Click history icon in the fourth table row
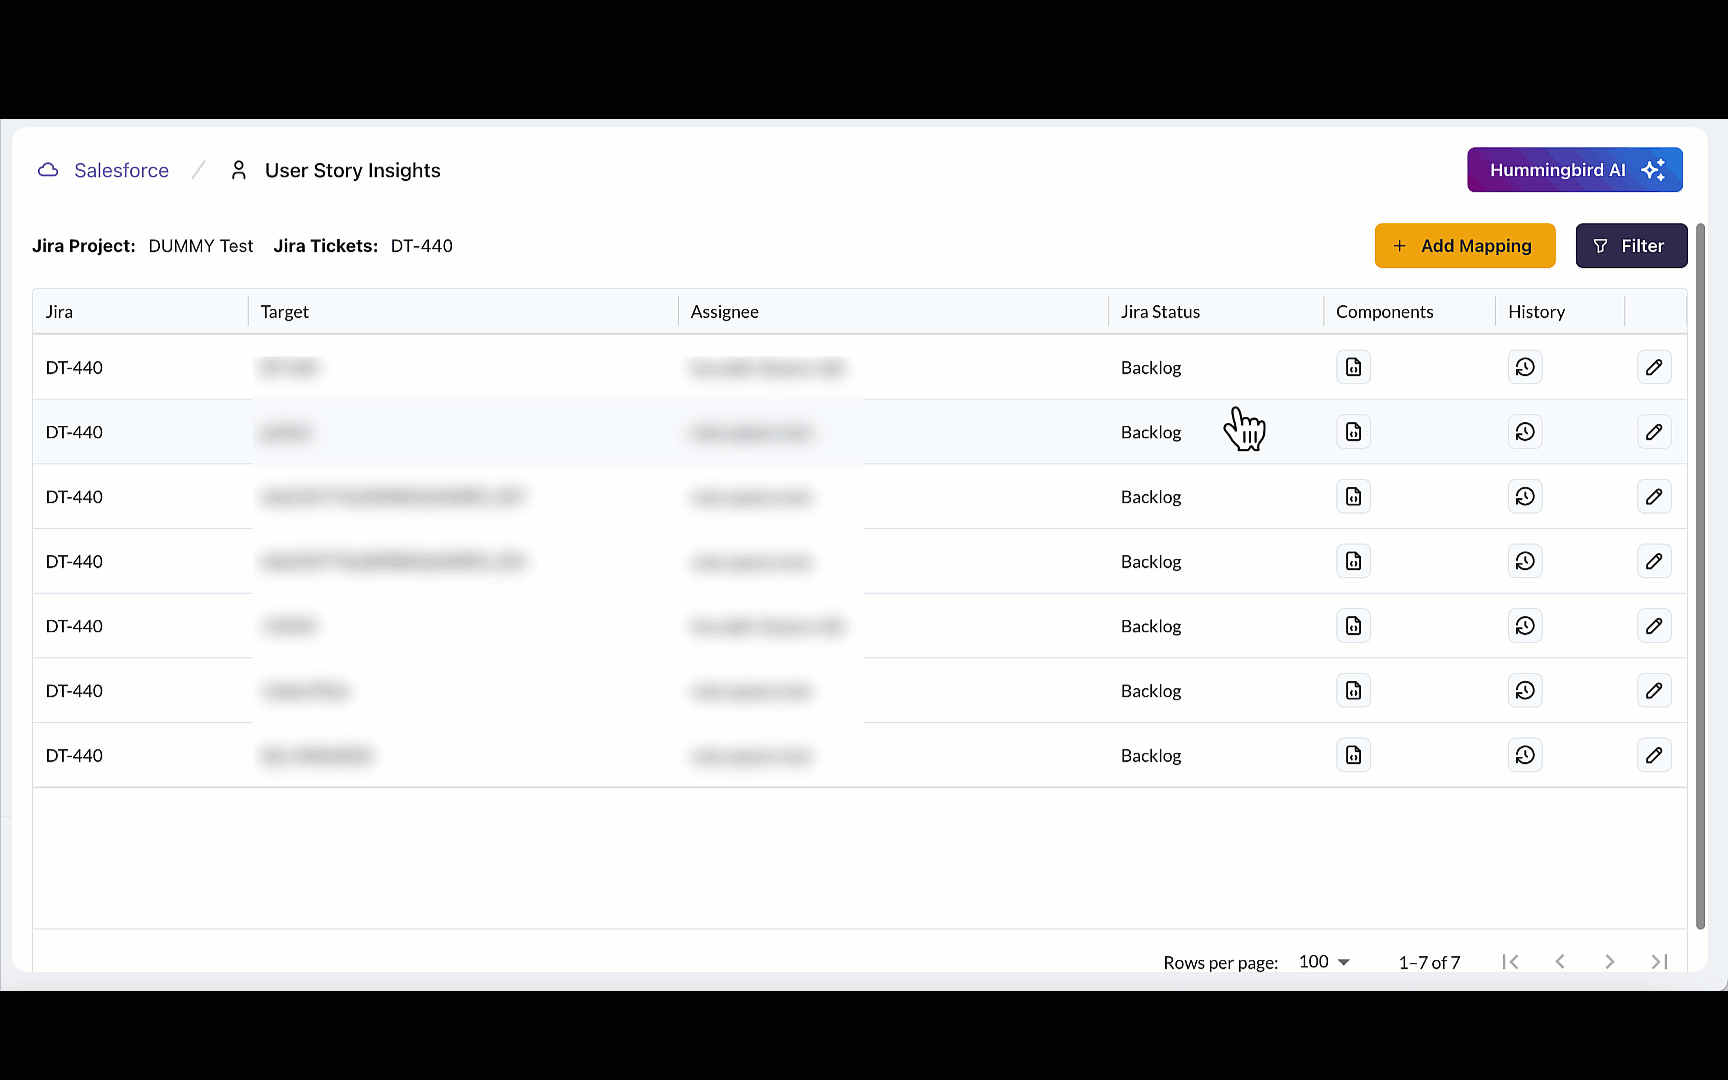 point(1524,561)
